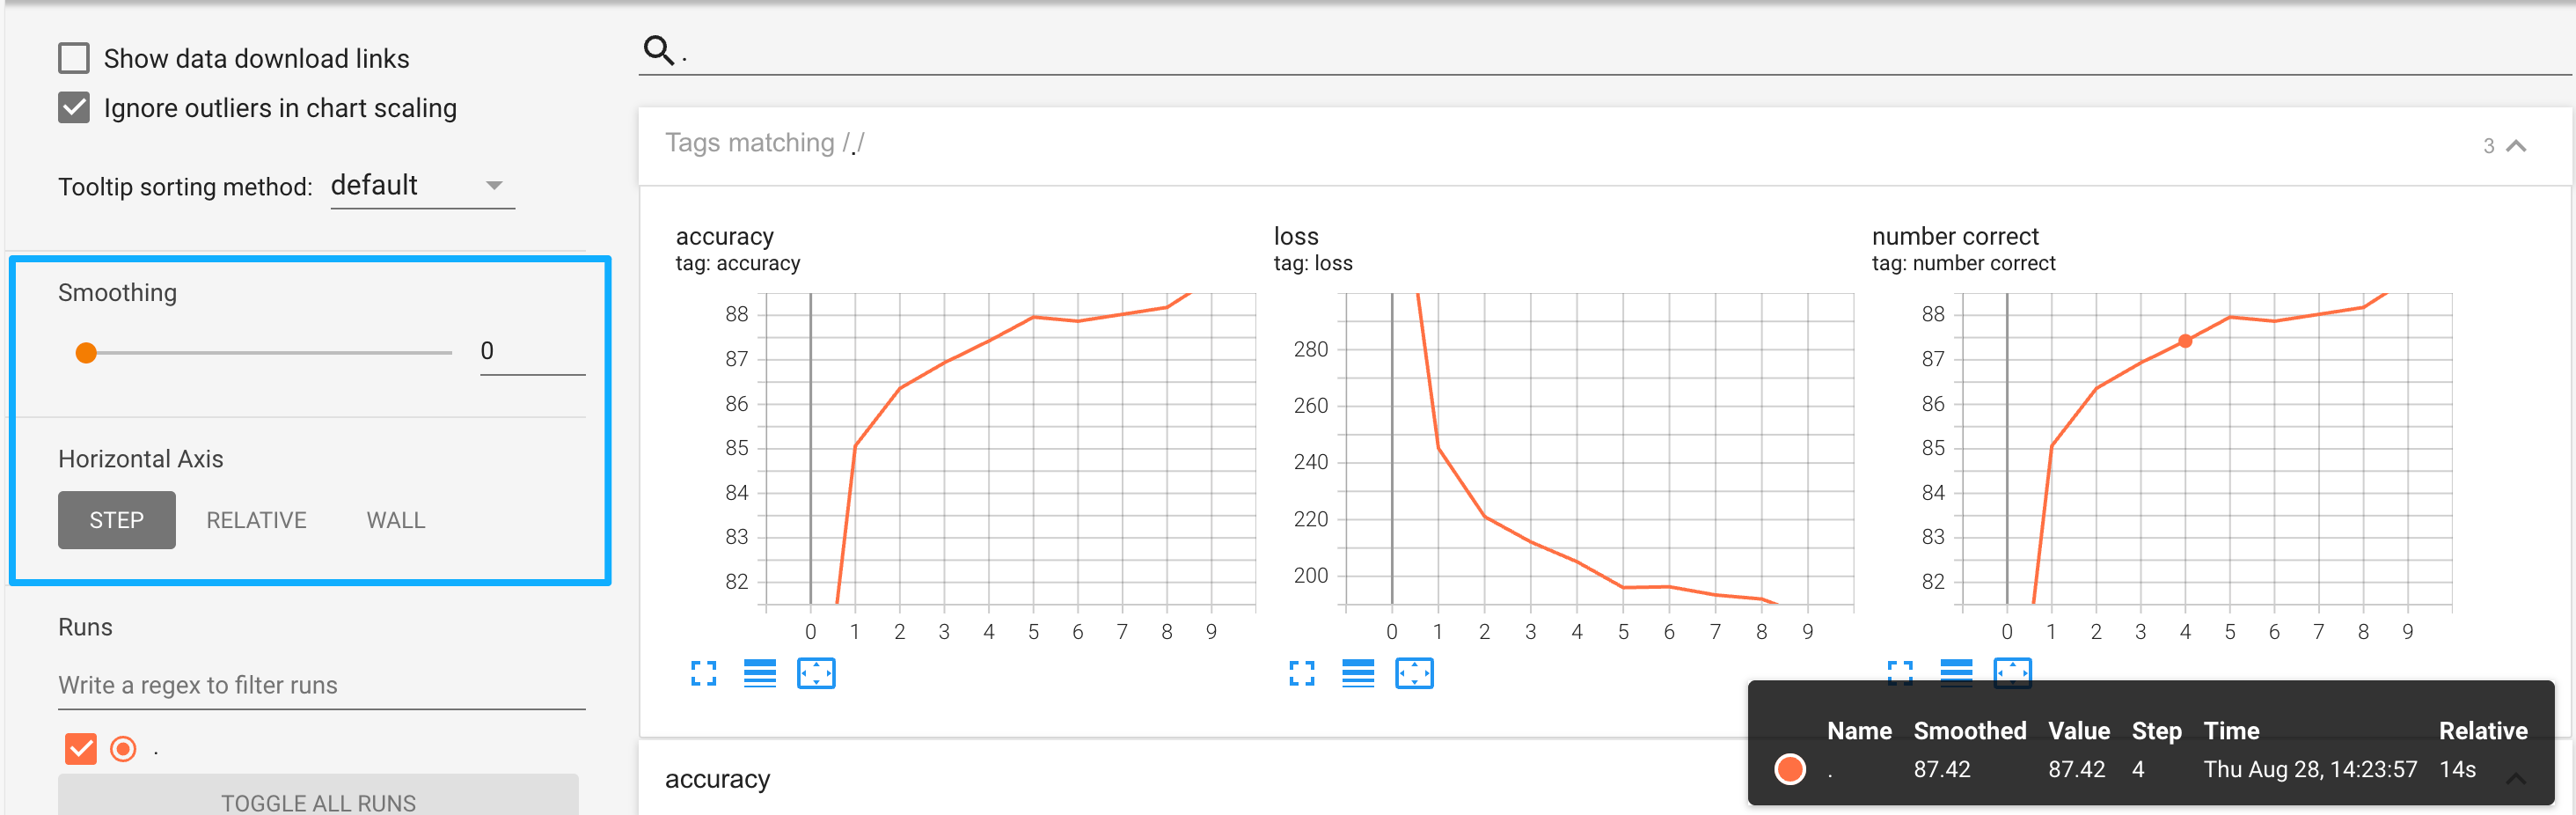Viewport: 2576px width, 815px height.
Task: Expand the accuracy chart to full size
Action: 703,673
